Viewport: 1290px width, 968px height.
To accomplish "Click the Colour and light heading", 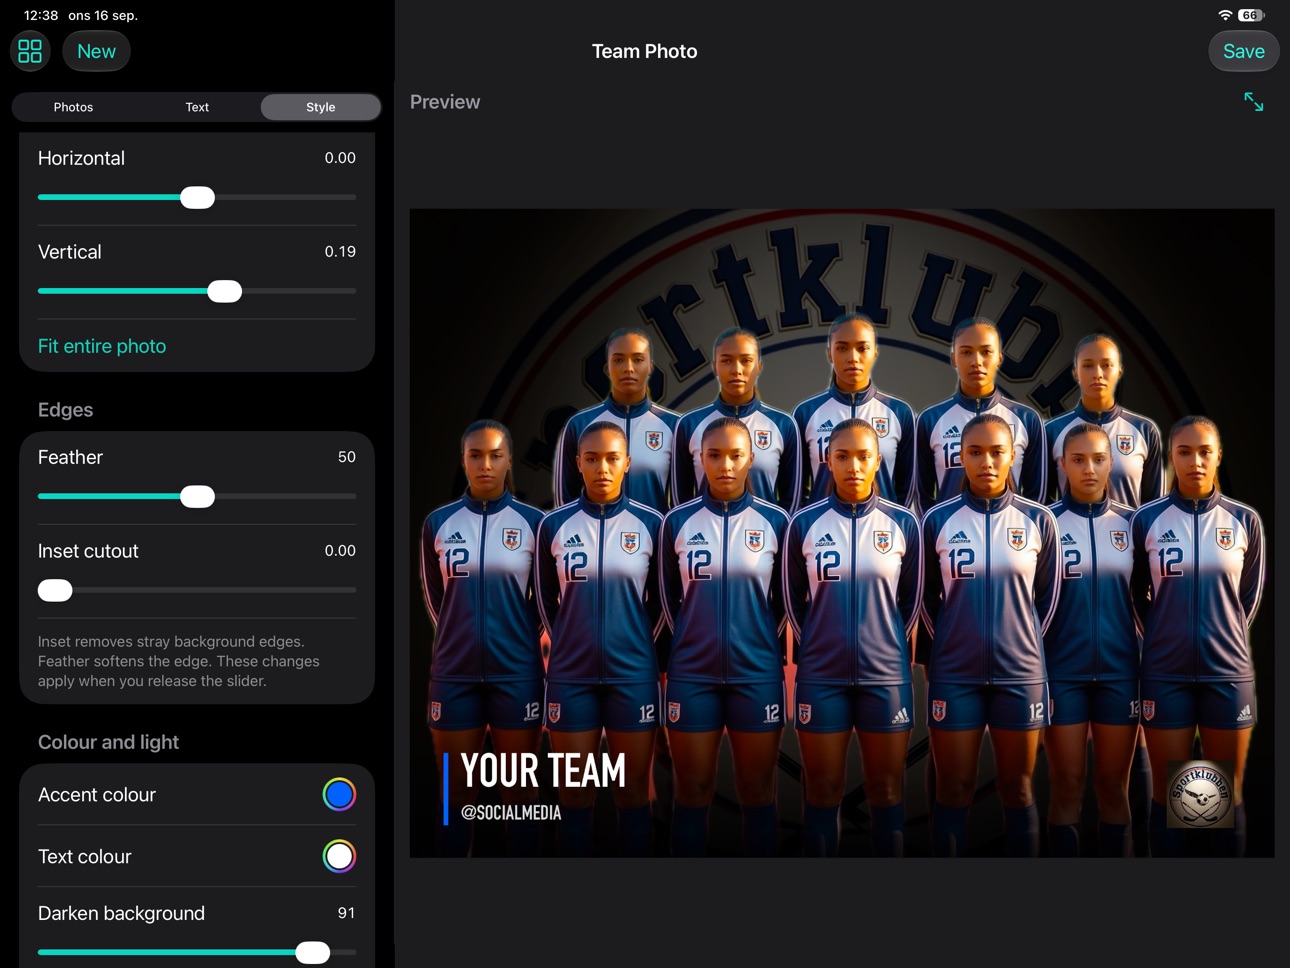I will point(108,742).
